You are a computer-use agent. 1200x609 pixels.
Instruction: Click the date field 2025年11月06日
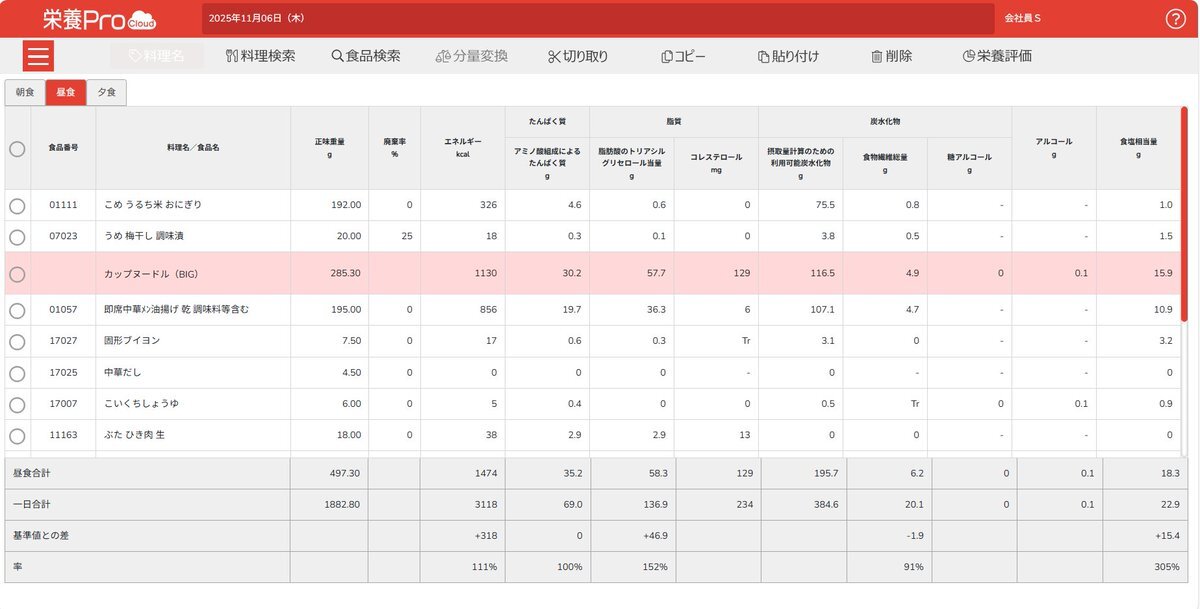pyautogui.click(x=598, y=18)
